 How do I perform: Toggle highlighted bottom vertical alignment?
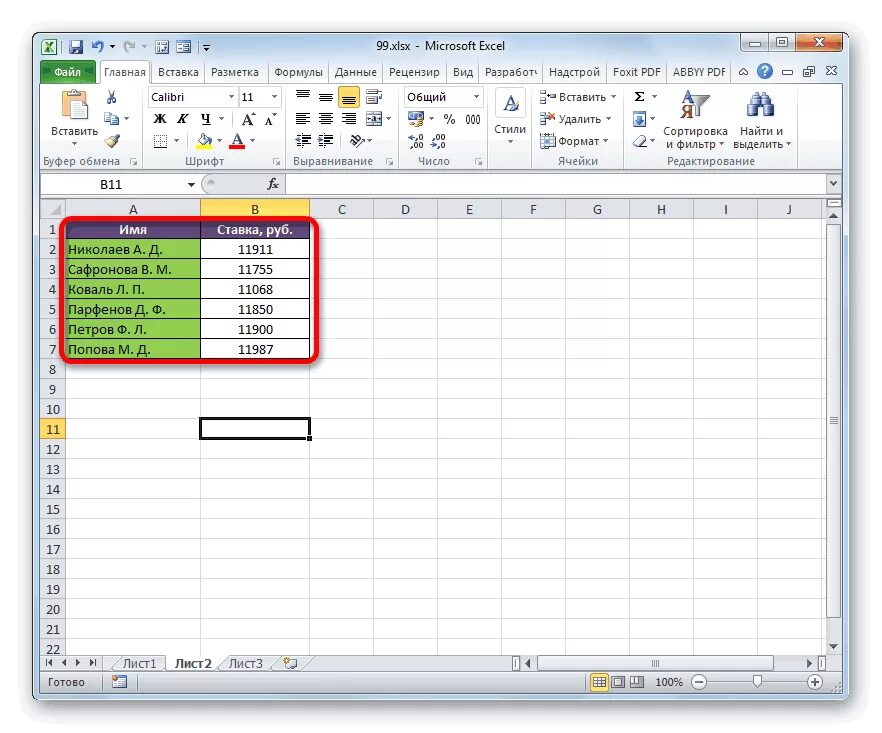click(x=349, y=98)
